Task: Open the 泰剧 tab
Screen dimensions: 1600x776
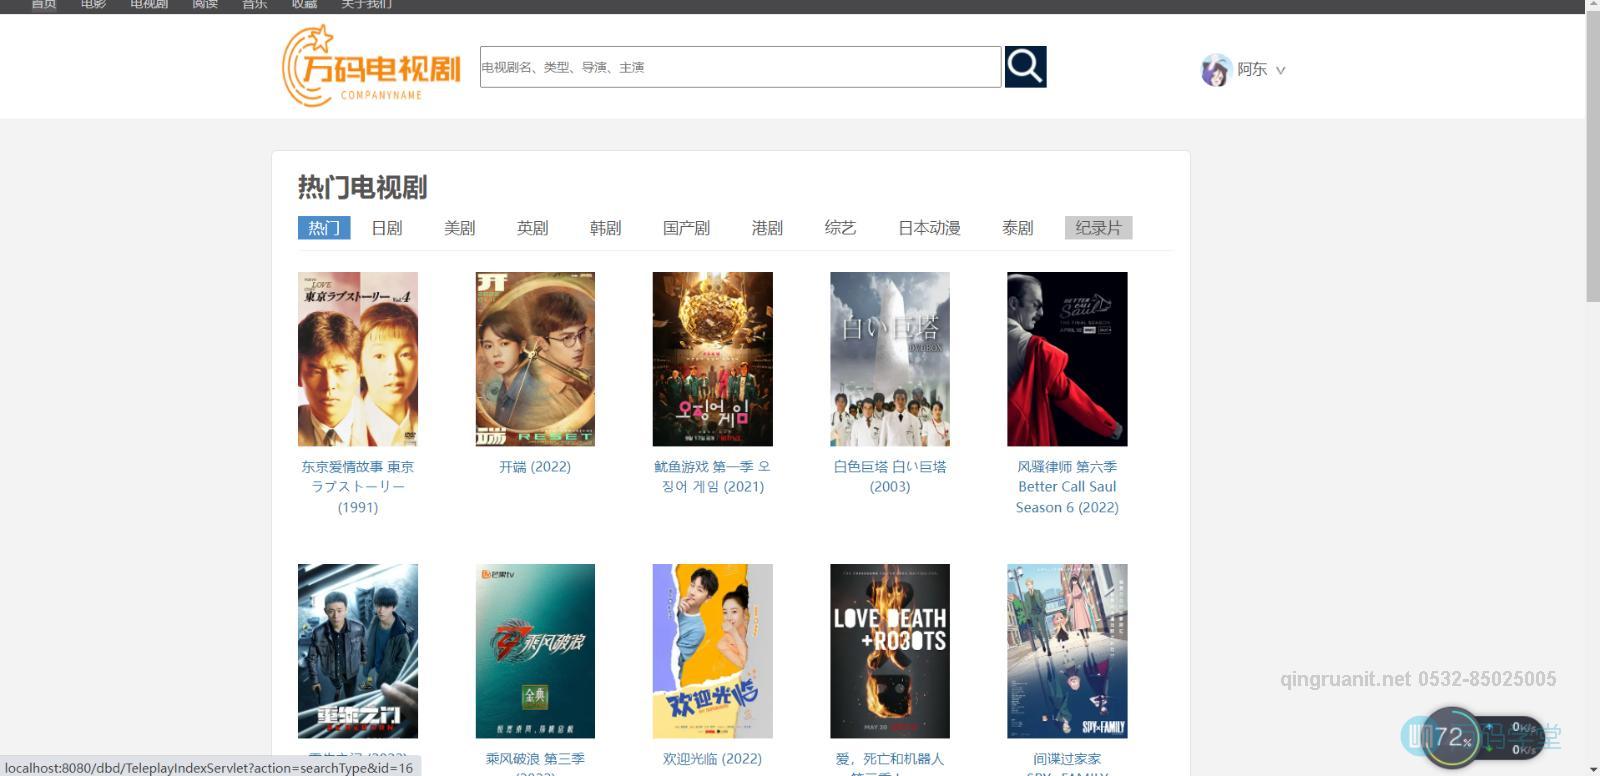Action: pyautogui.click(x=1018, y=228)
